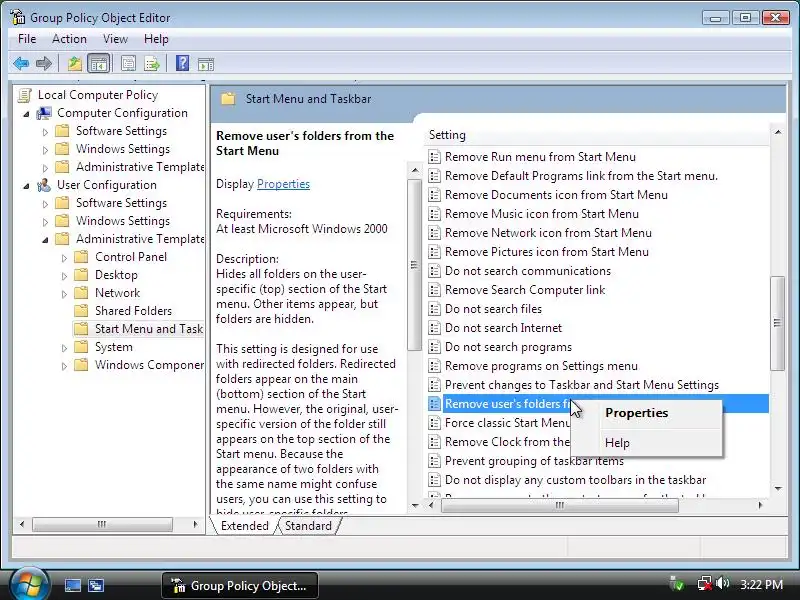This screenshot has width=800, height=600.
Task: Collapse Administrative Templates under User Configuration
Action: (x=45, y=240)
